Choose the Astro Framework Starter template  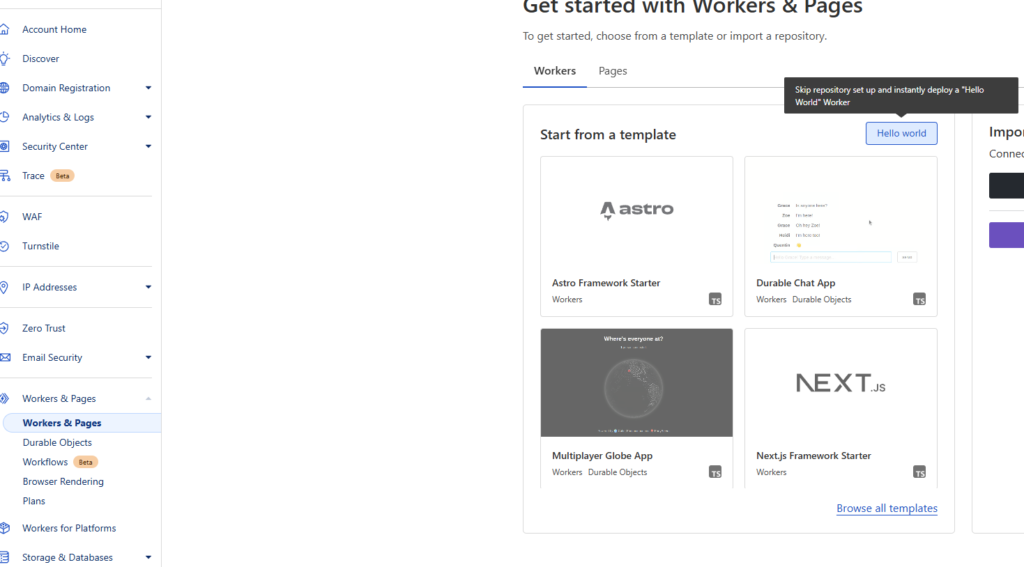636,232
